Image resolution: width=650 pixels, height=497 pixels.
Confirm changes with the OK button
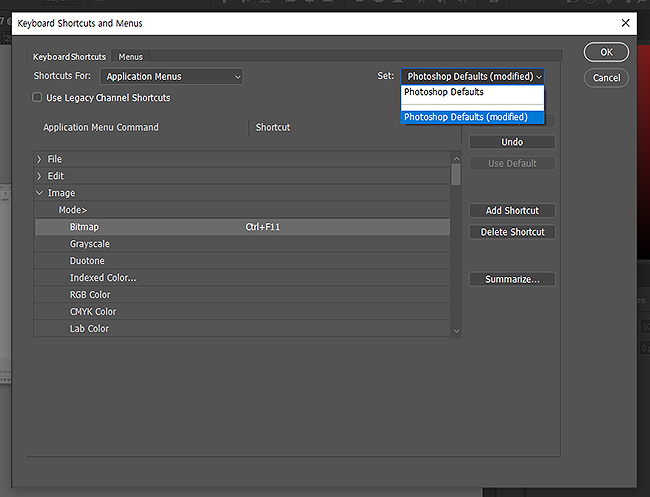point(606,52)
